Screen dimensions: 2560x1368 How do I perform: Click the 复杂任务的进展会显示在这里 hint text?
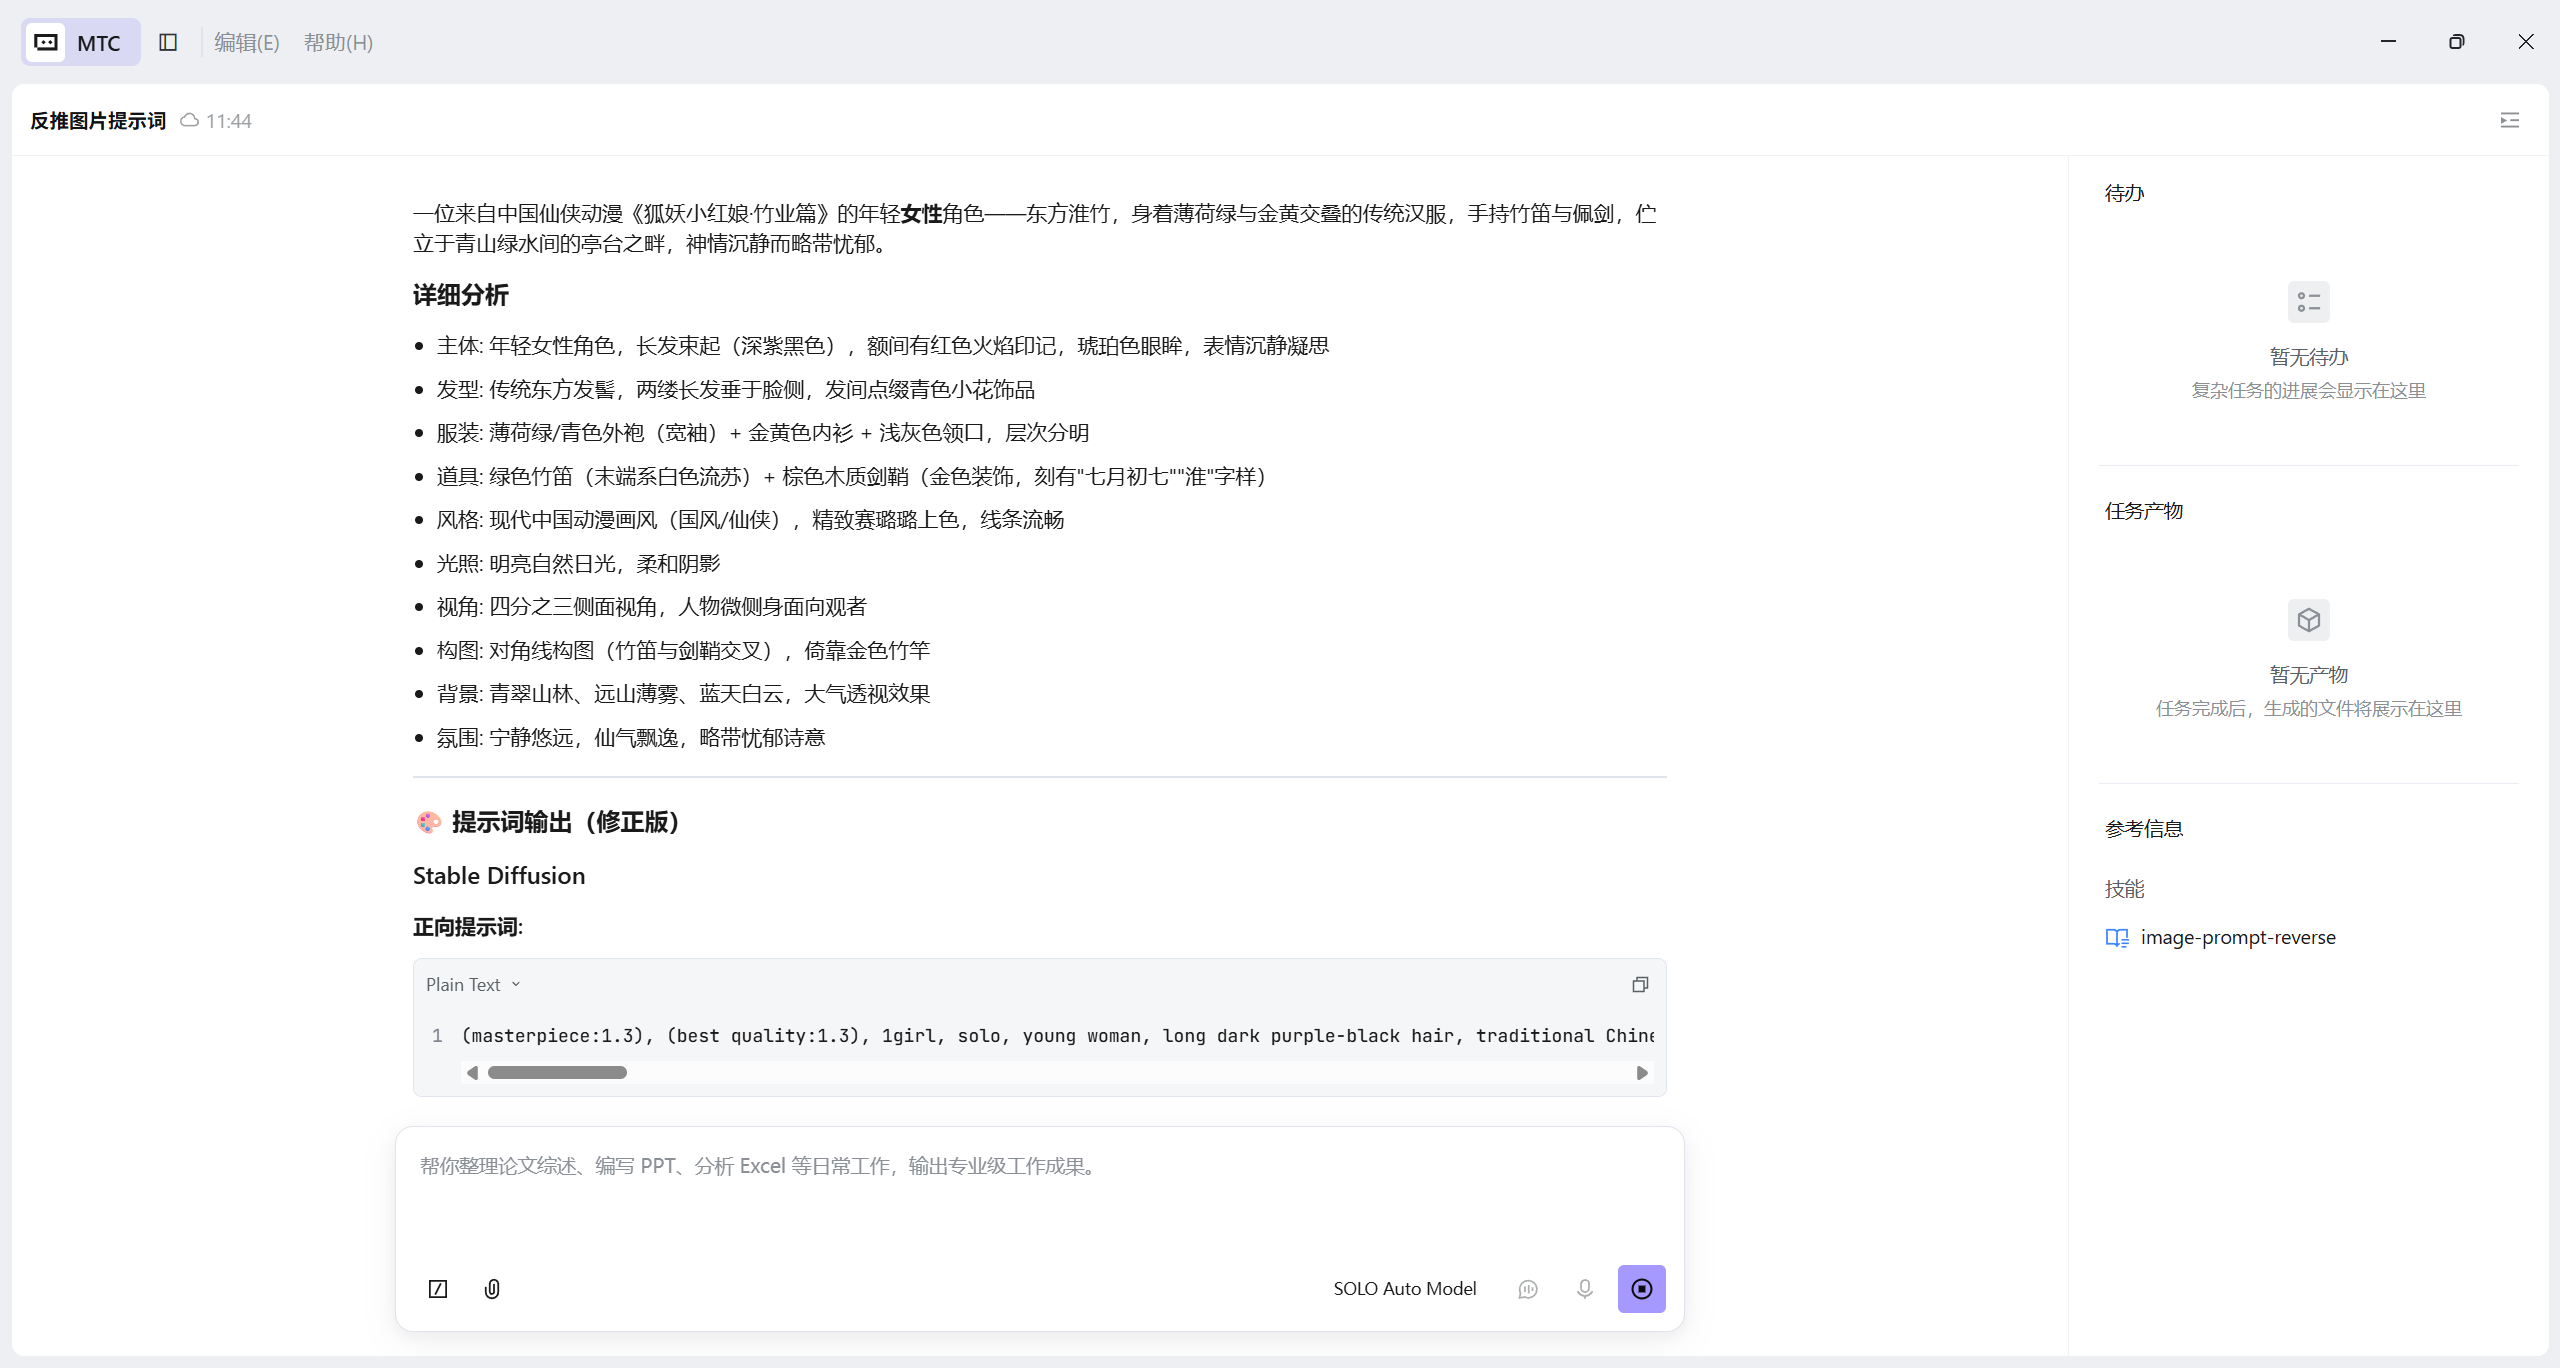pyautogui.click(x=2308, y=390)
